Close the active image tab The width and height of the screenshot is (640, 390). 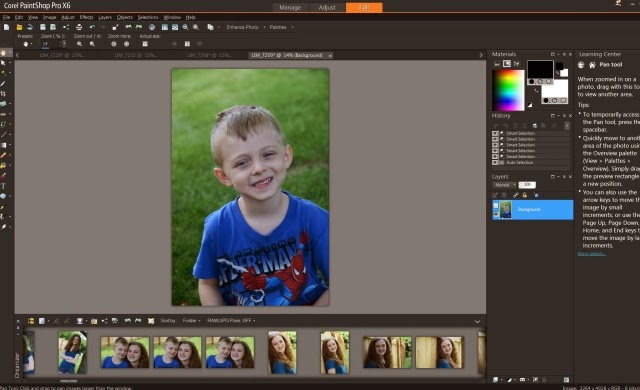point(330,55)
